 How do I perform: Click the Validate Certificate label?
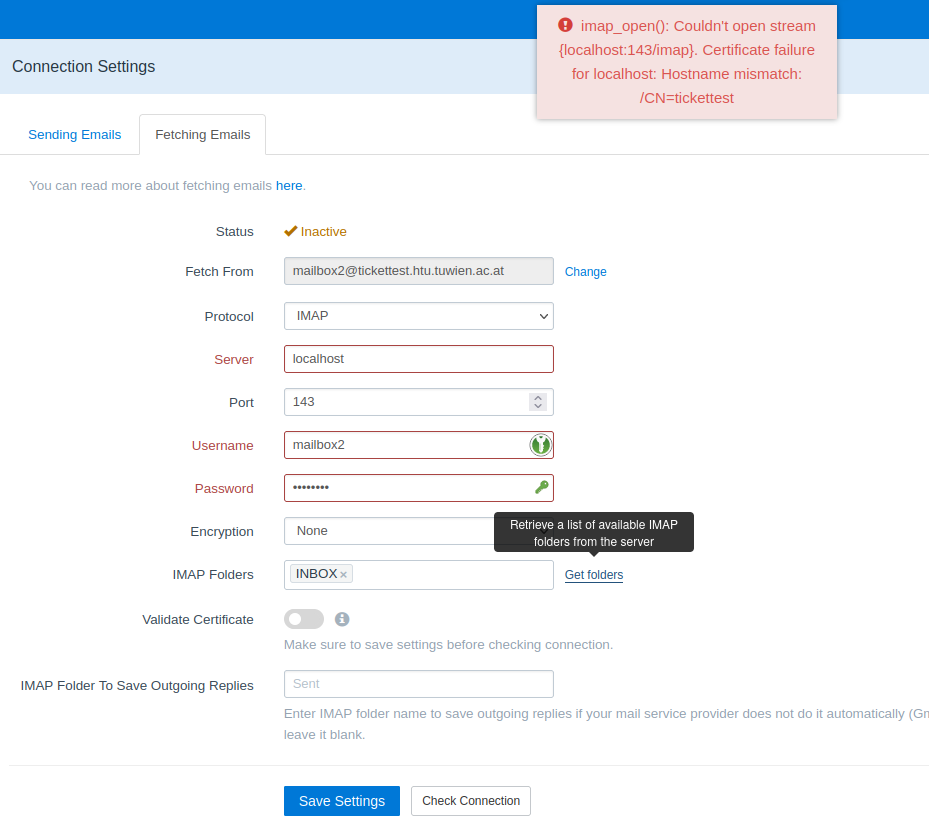pos(198,619)
